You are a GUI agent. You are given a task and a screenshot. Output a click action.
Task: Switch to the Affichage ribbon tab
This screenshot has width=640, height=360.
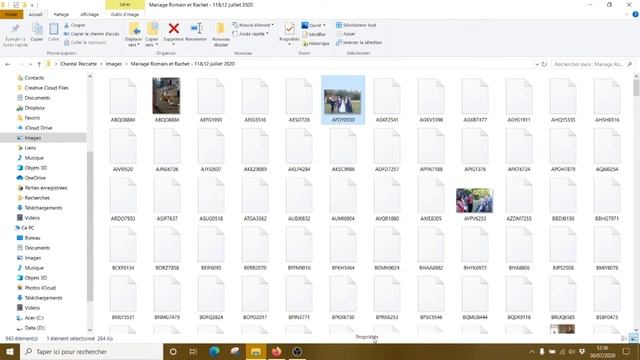(89, 14)
